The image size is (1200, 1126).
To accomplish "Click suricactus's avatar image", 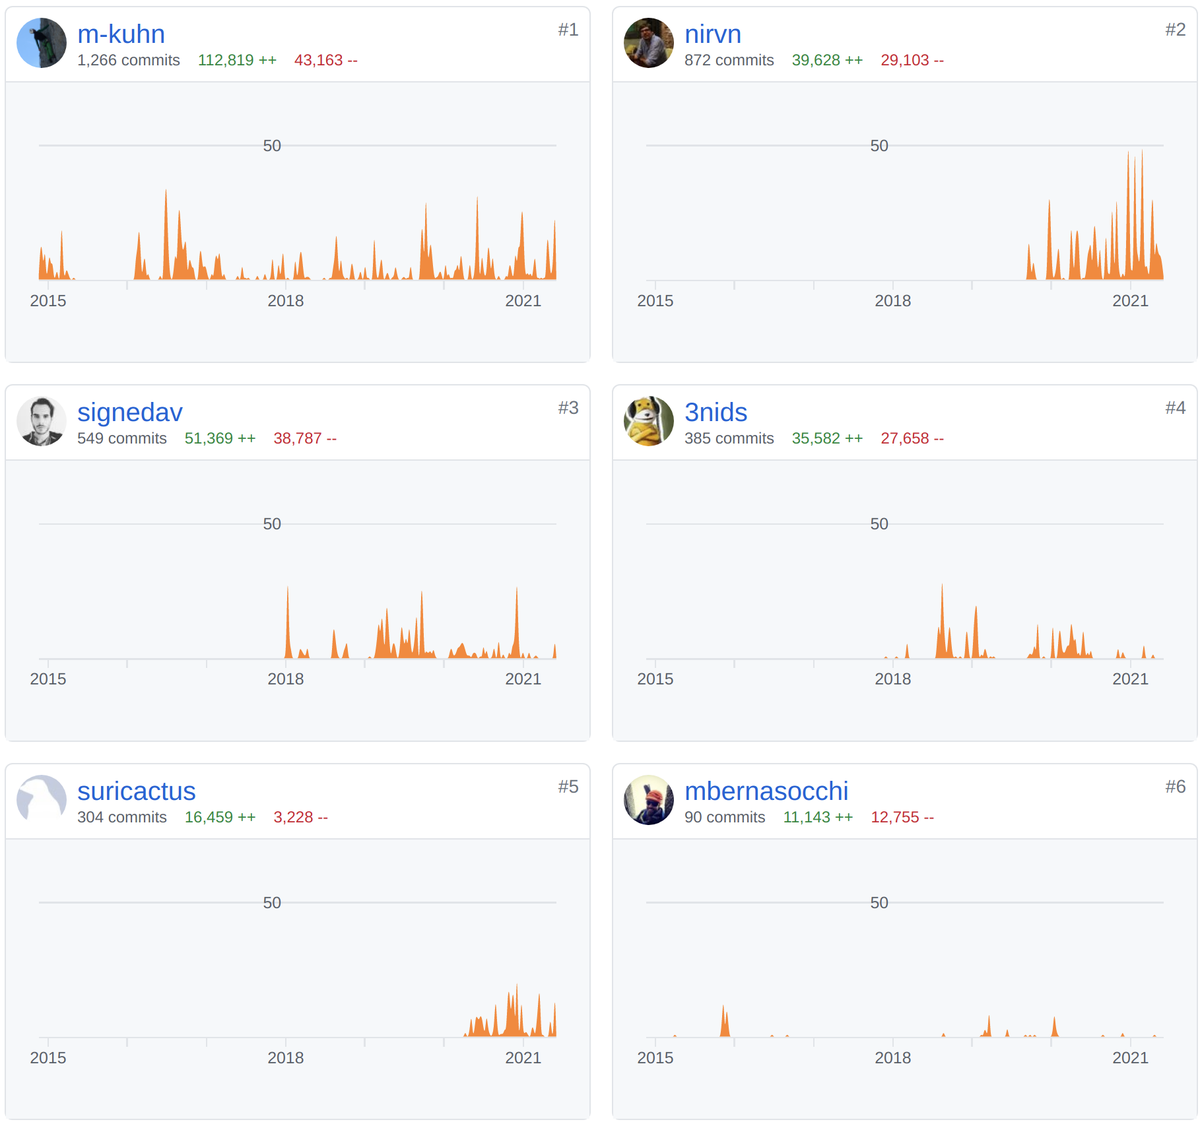I will (42, 800).
